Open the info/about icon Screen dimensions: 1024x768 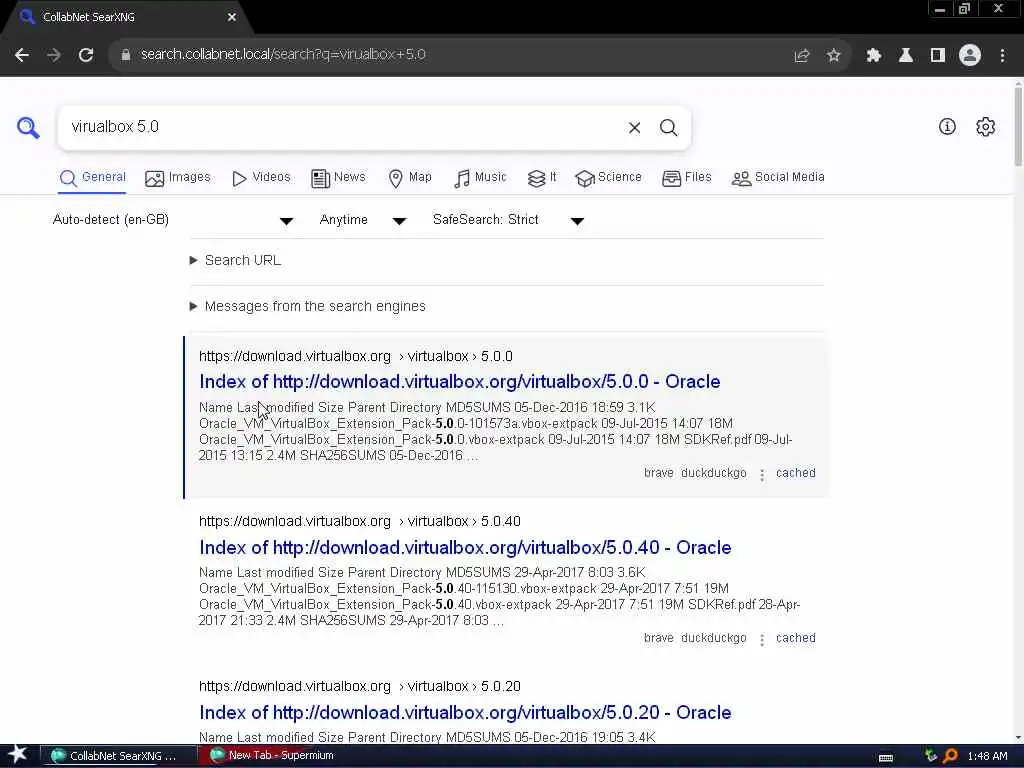pos(947,127)
